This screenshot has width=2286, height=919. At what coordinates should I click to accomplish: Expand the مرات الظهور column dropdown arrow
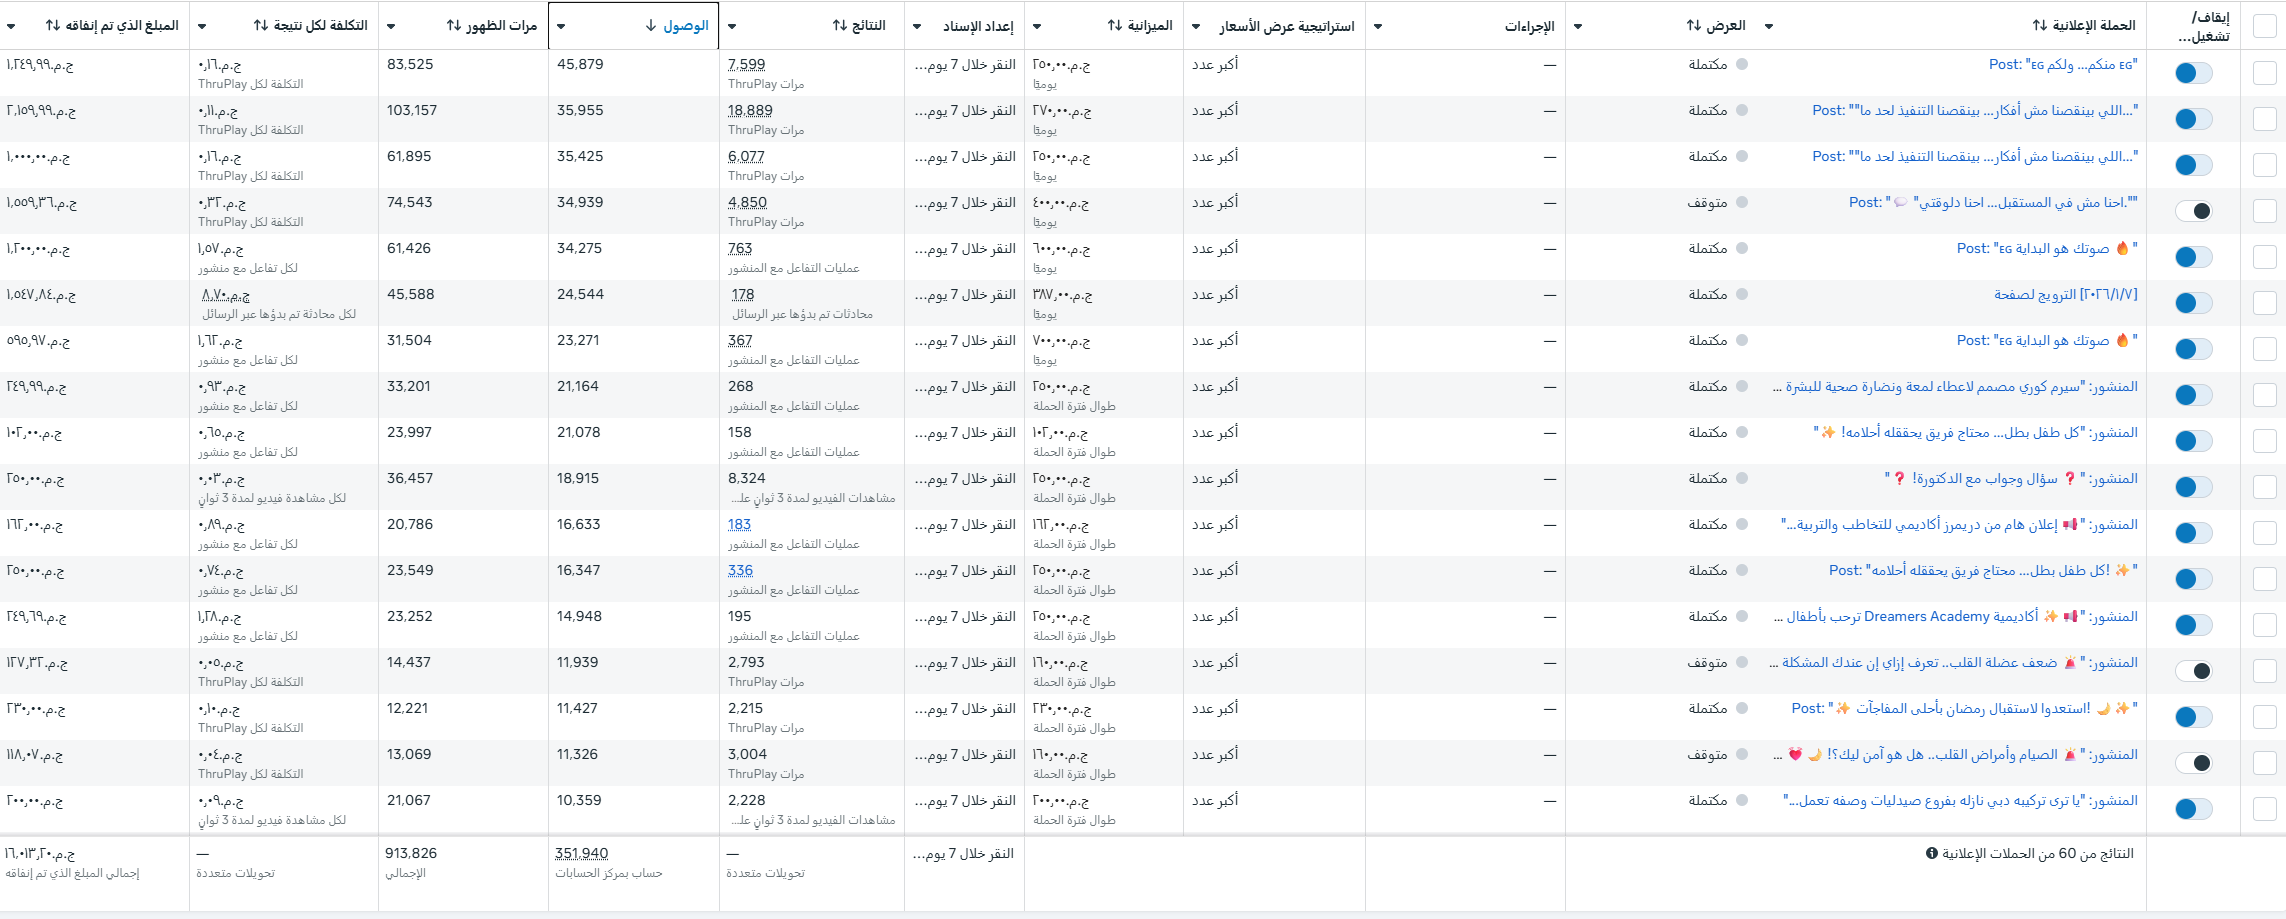point(391,27)
